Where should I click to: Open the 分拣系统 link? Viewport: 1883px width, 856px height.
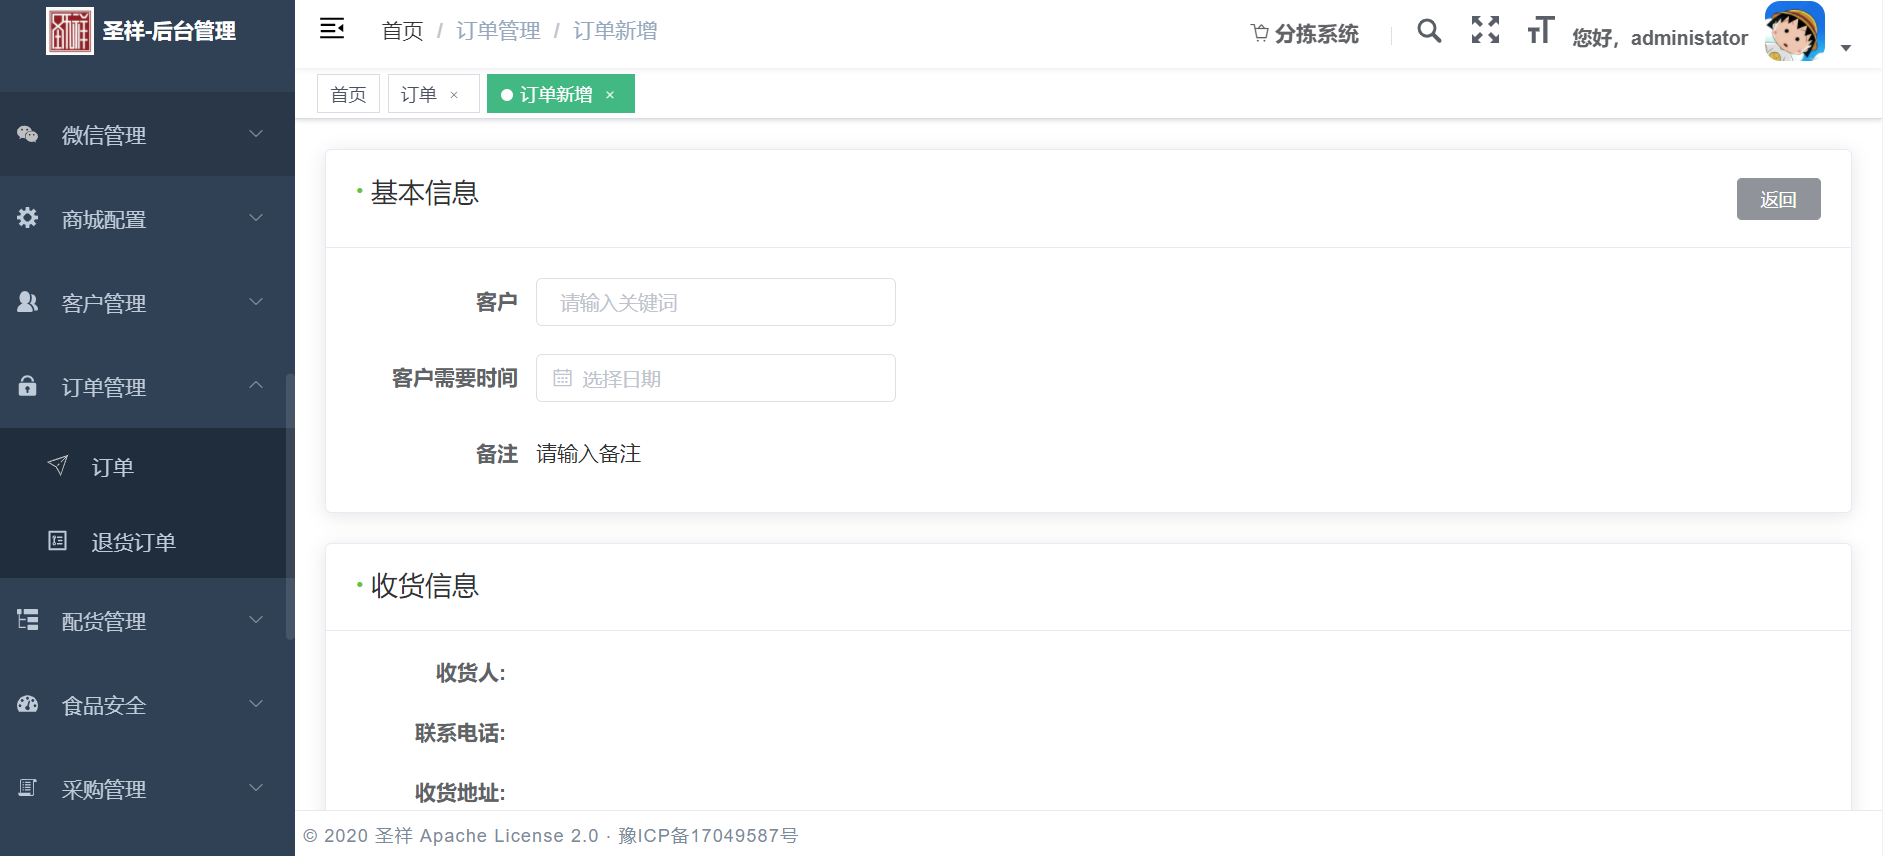(1304, 34)
